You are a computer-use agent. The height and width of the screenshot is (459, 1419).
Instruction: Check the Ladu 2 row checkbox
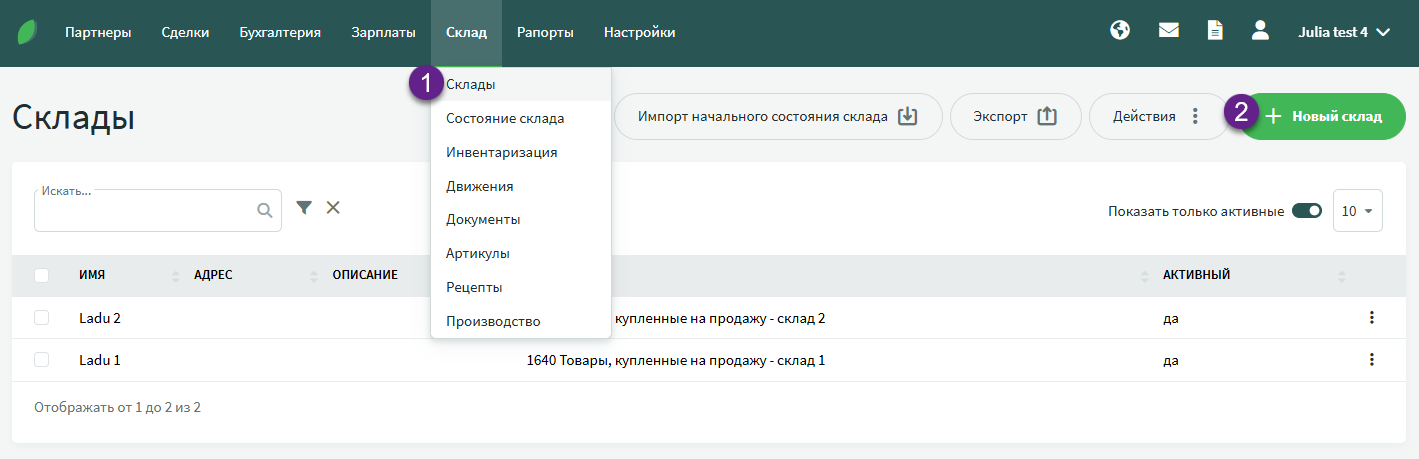coord(41,318)
